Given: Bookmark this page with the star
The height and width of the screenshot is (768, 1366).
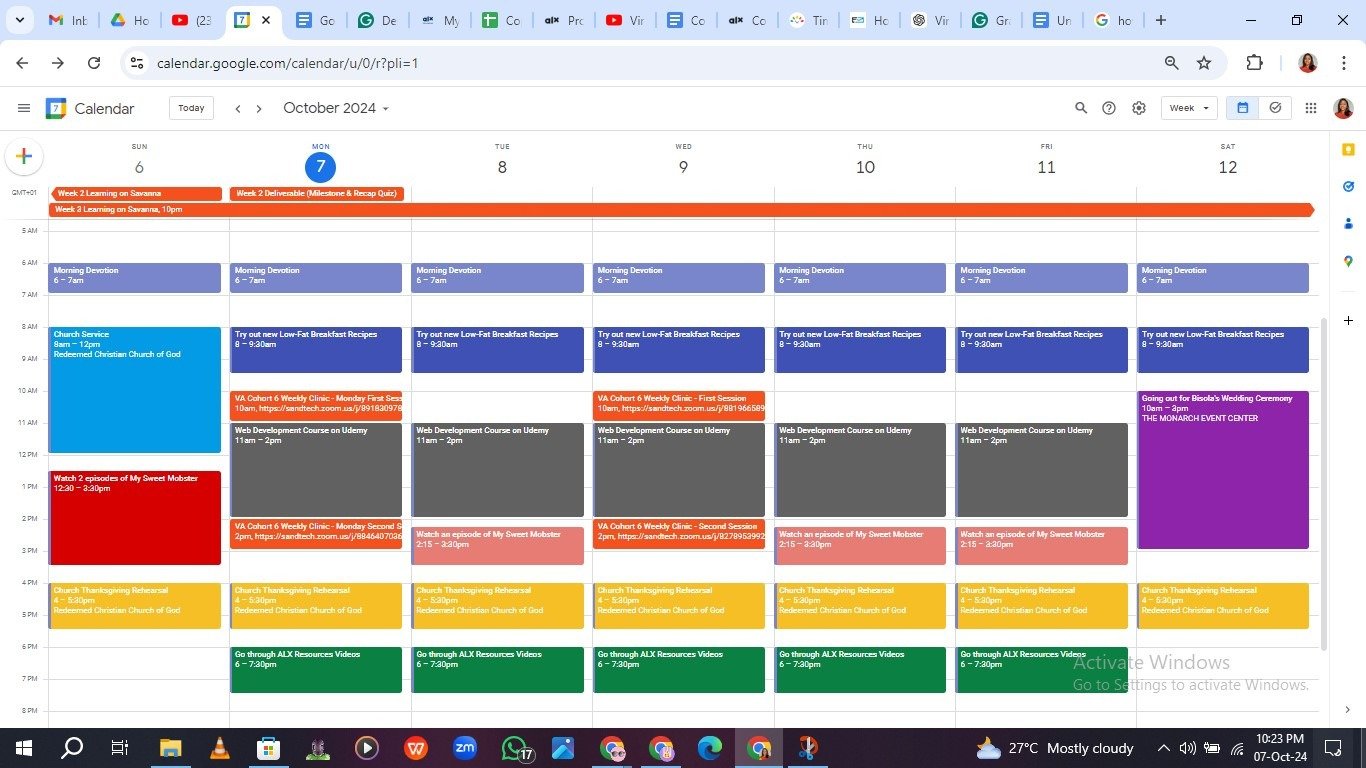Looking at the screenshot, I should 1204,63.
